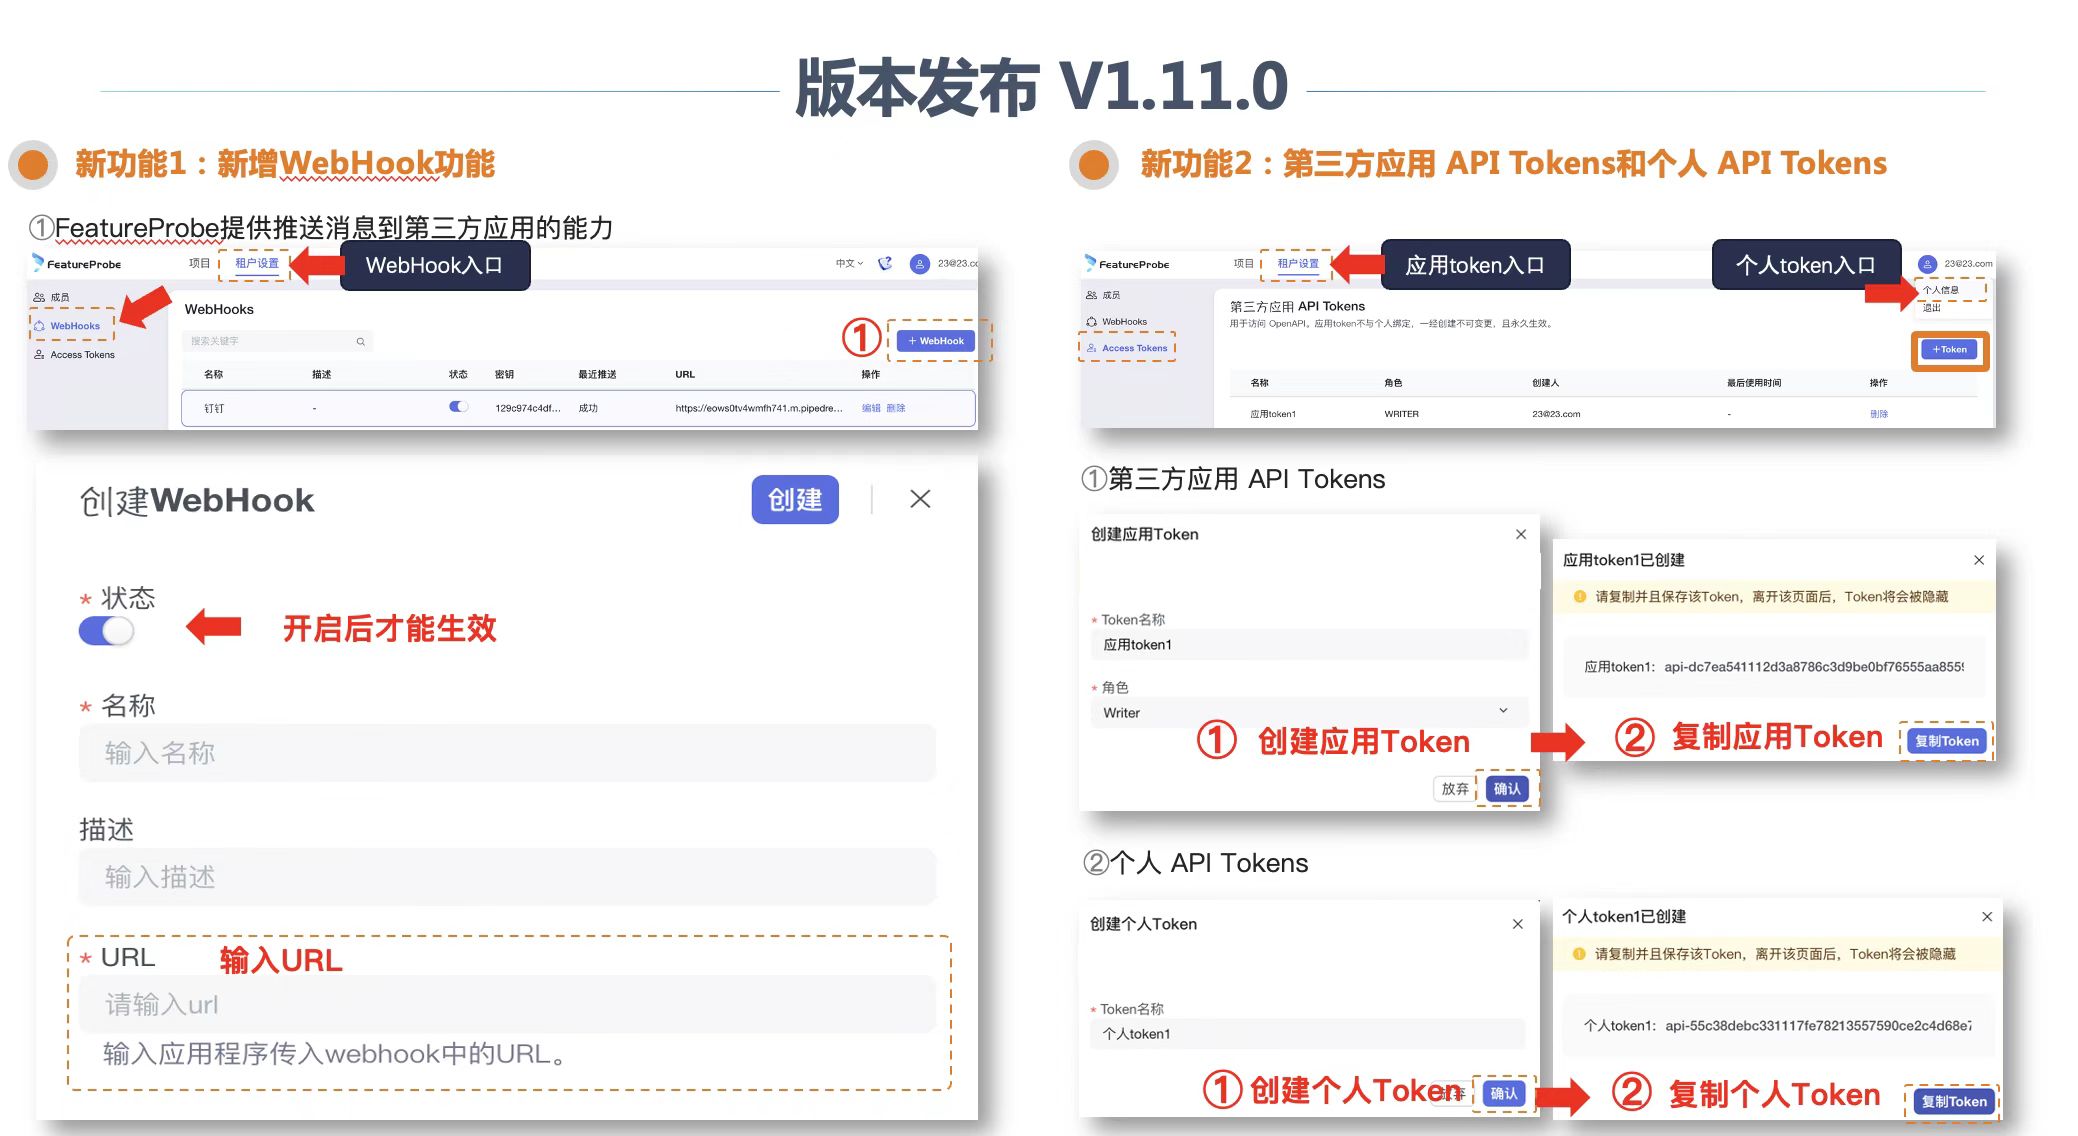Expand the 中文 language dropdown
Image resolution: width=2078 pixels, height=1136 pixels.
(x=849, y=263)
